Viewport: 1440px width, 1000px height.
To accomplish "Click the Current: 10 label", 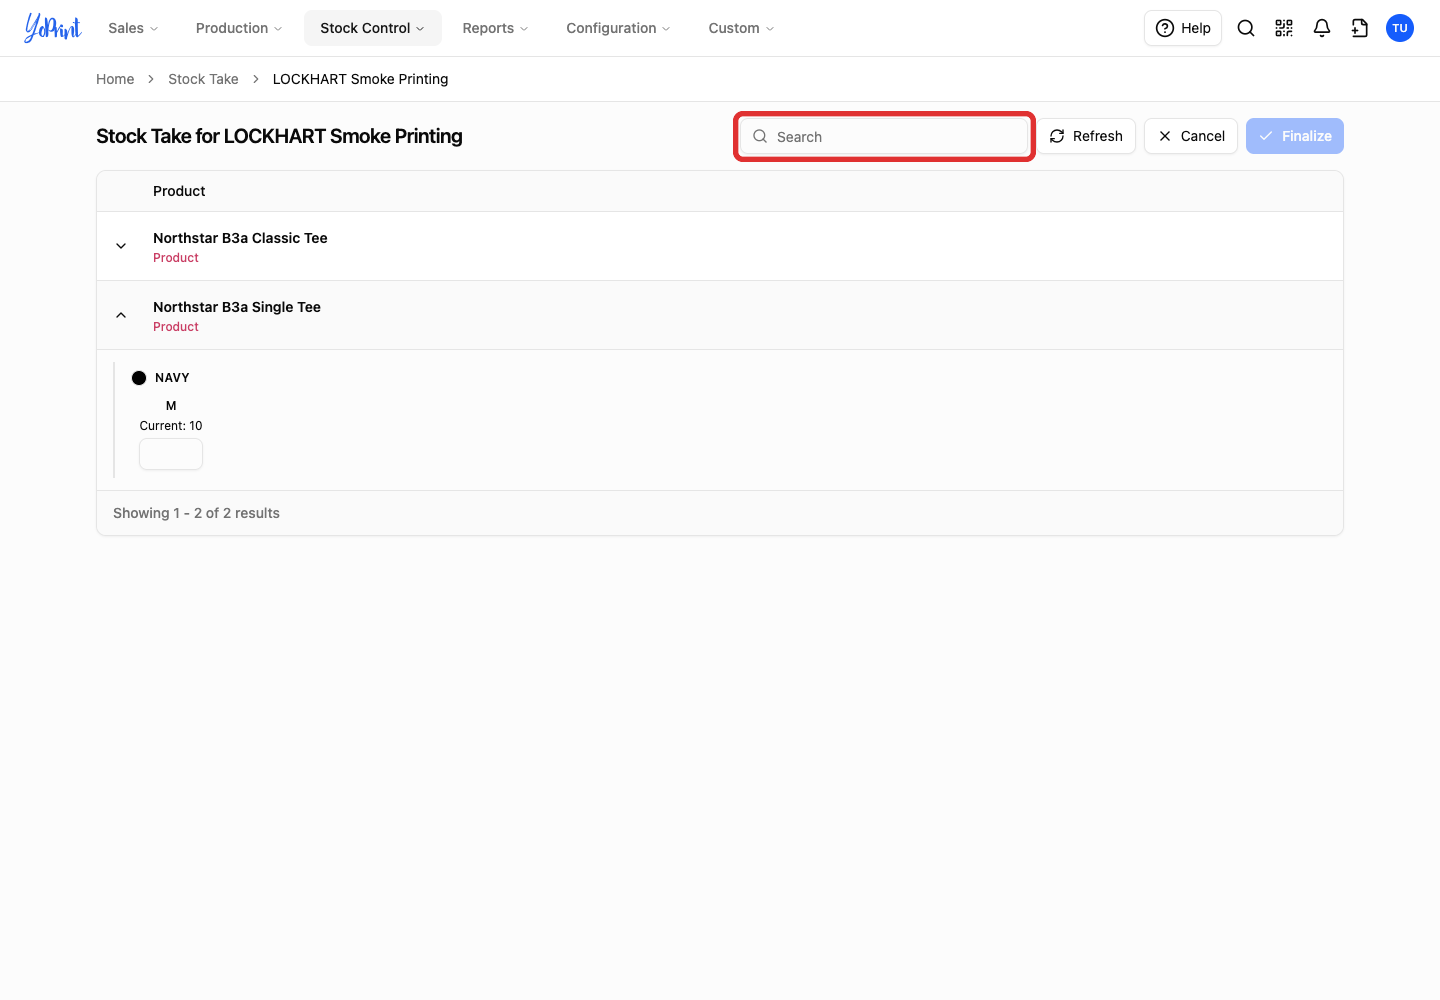I will [171, 426].
